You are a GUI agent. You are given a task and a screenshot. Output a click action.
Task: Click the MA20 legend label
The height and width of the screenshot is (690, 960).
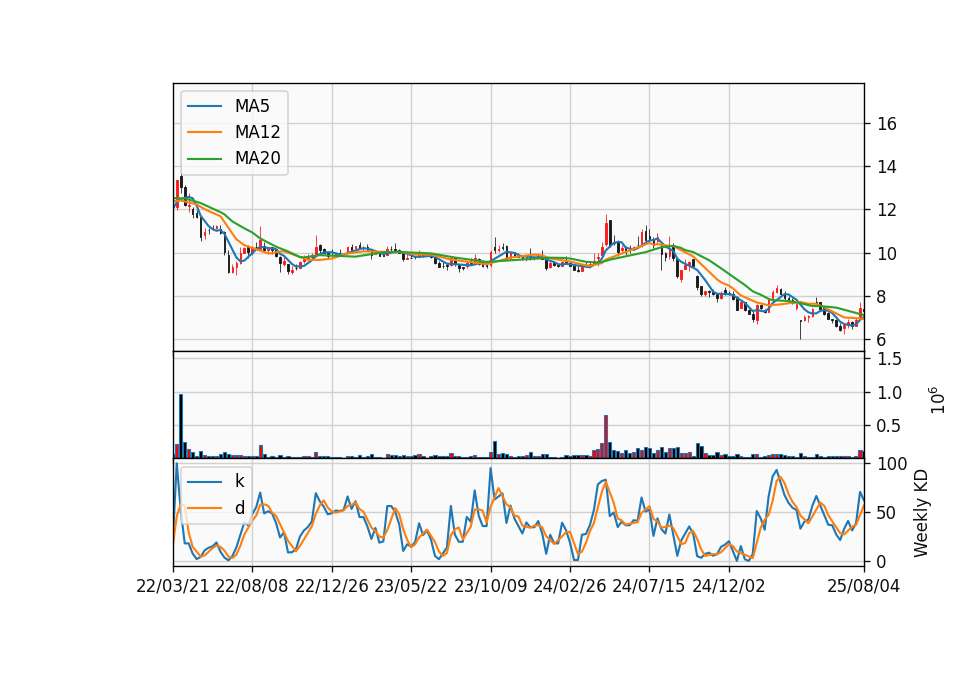click(257, 158)
